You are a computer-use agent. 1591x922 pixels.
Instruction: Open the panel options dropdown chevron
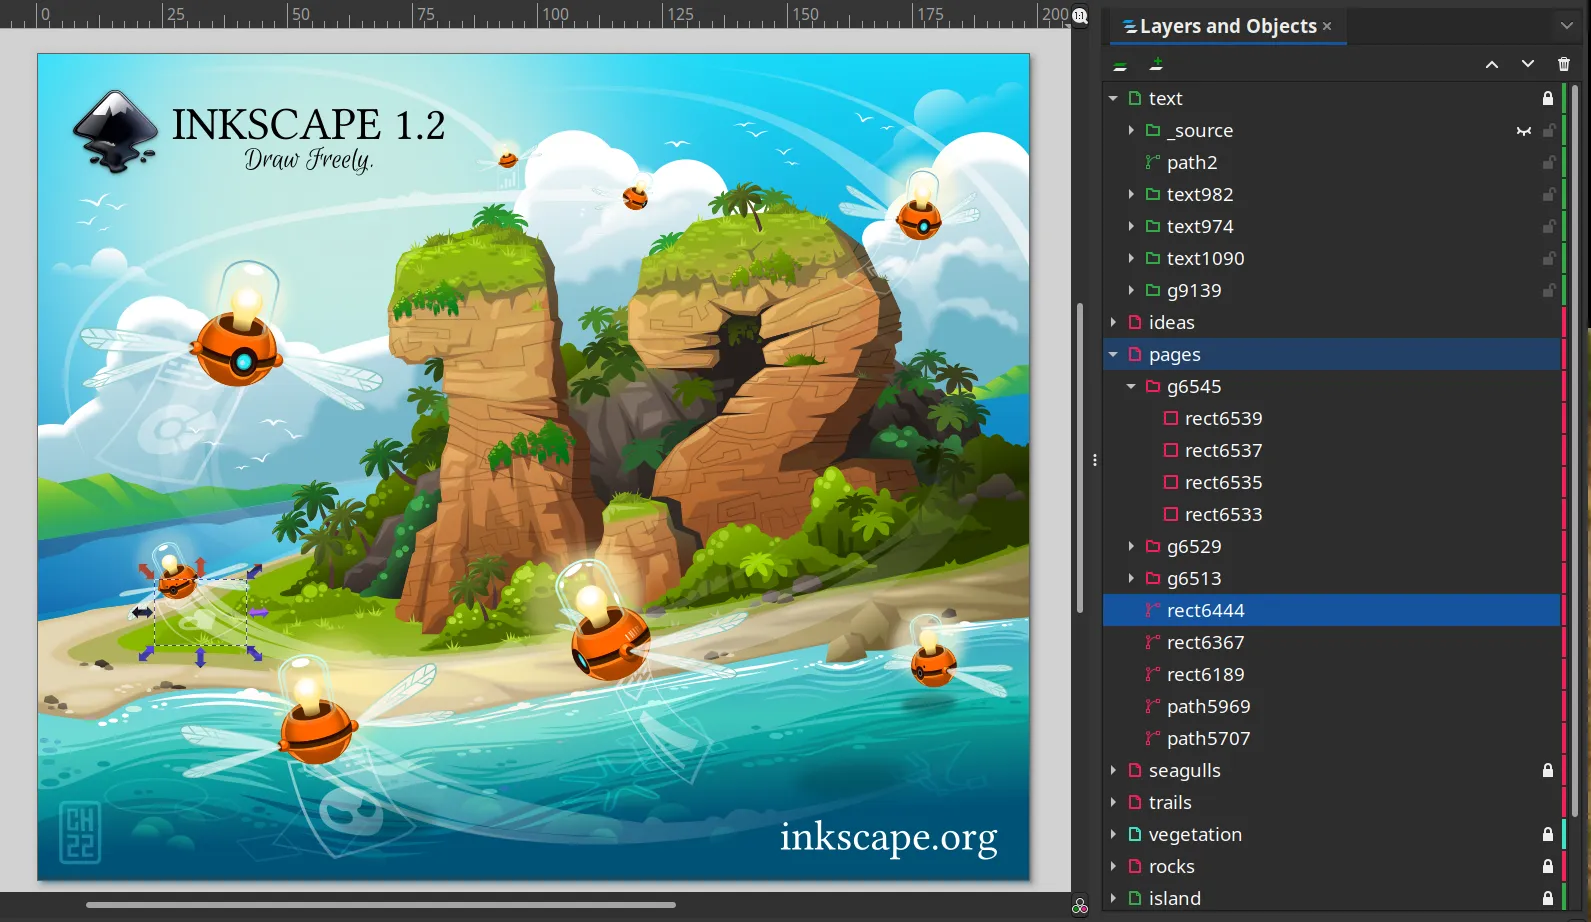(x=1567, y=26)
